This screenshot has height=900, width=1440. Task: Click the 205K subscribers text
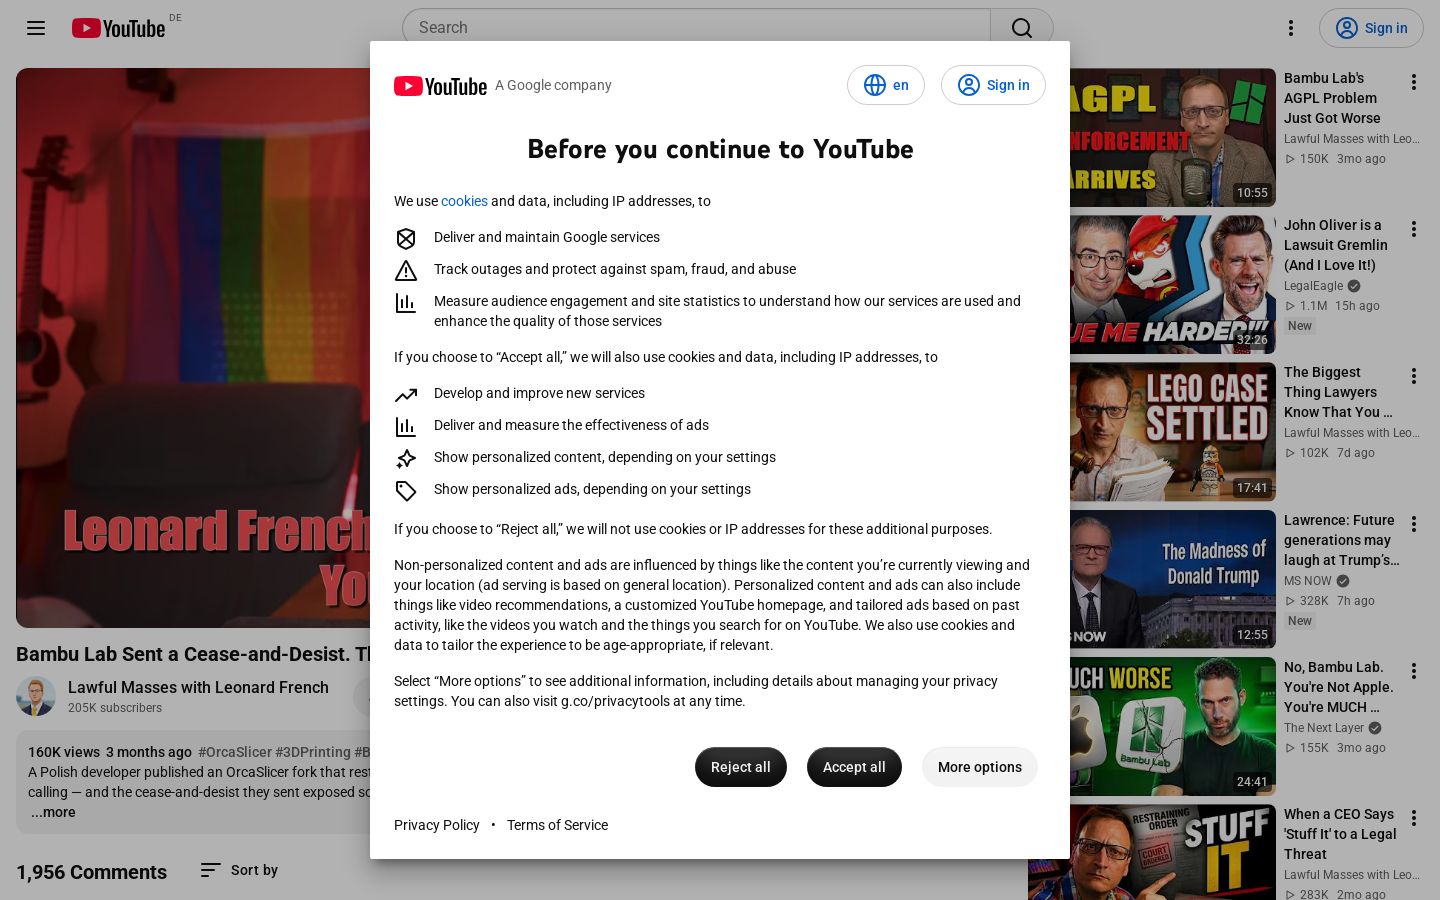(115, 708)
